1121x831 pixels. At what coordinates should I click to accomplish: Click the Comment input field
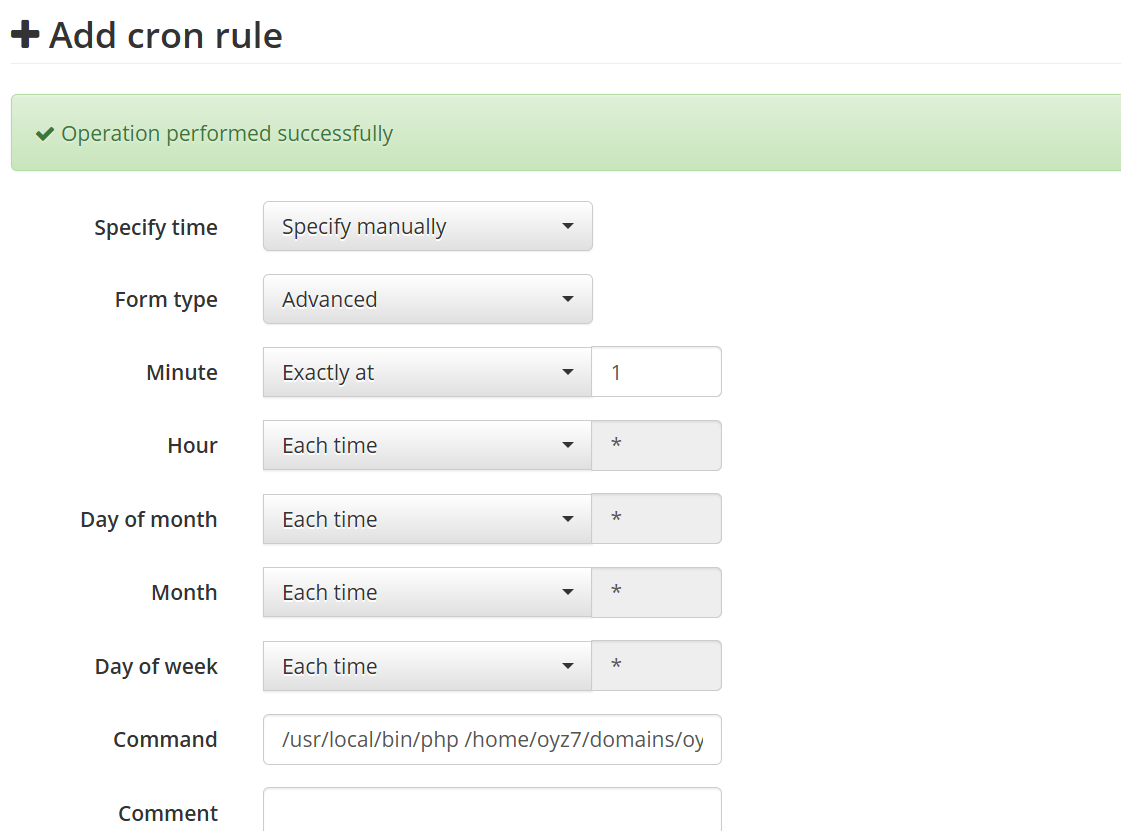coord(492,810)
